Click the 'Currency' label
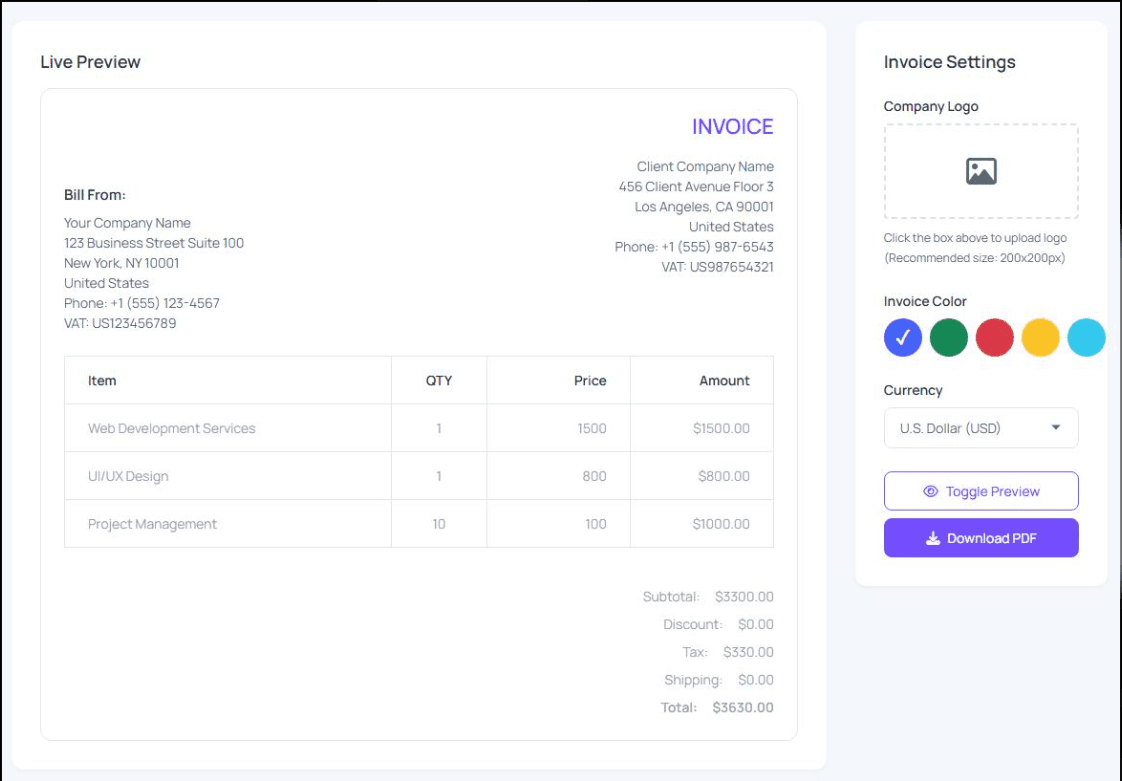1122x781 pixels. click(913, 390)
